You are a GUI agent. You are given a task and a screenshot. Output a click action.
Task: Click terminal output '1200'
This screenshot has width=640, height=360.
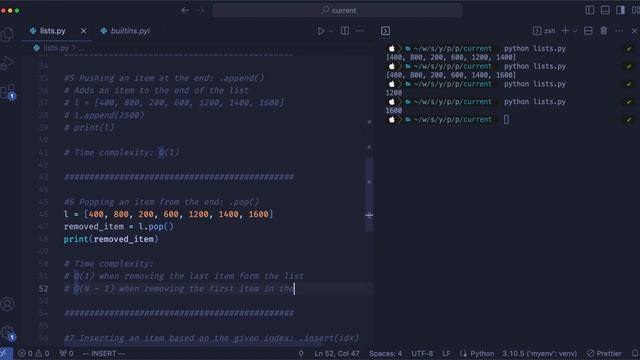pyautogui.click(x=393, y=93)
